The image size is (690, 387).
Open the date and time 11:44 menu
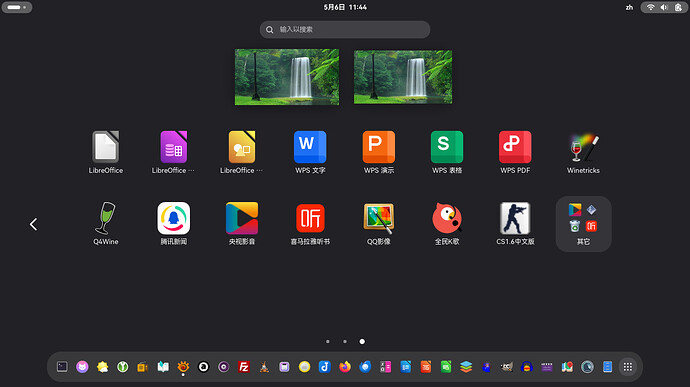(345, 7)
